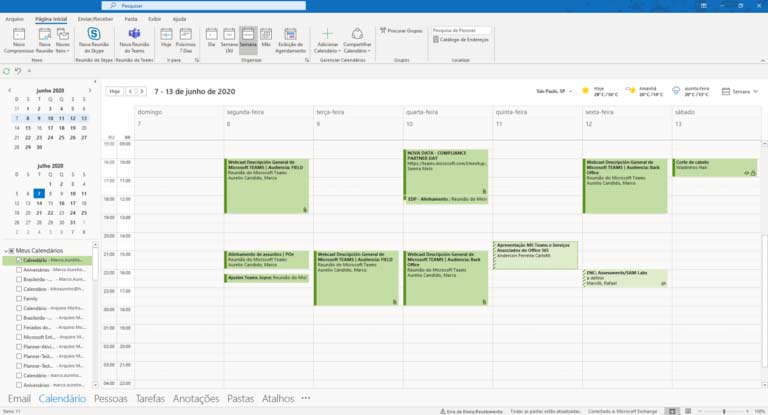Check Planner-Ativi... calendar checkbox
The height and width of the screenshot is (415, 768).
(x=19, y=346)
